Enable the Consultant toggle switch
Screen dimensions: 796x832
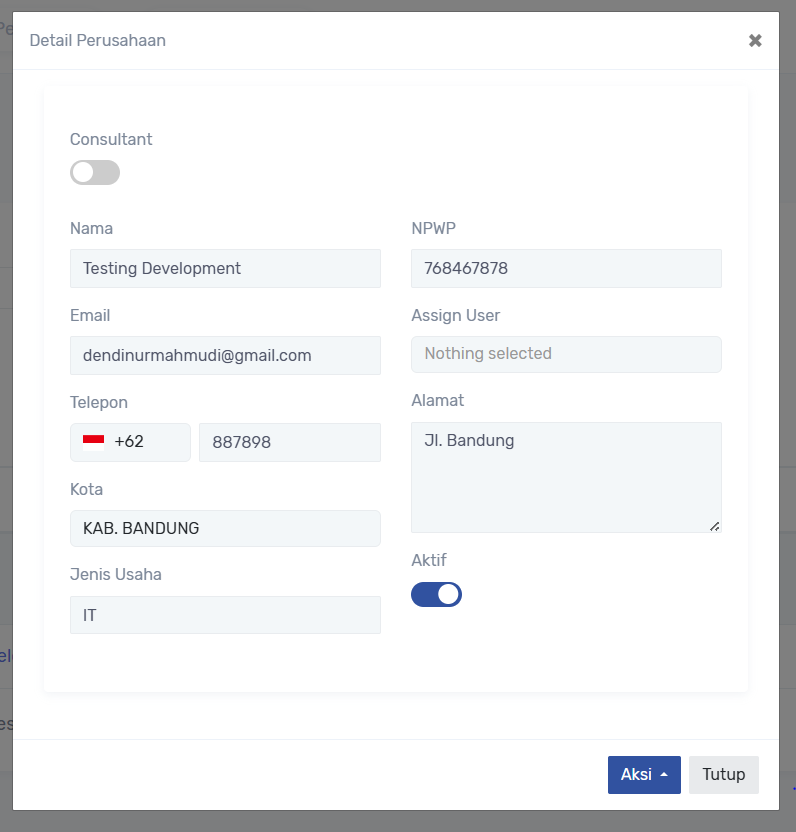(x=95, y=173)
